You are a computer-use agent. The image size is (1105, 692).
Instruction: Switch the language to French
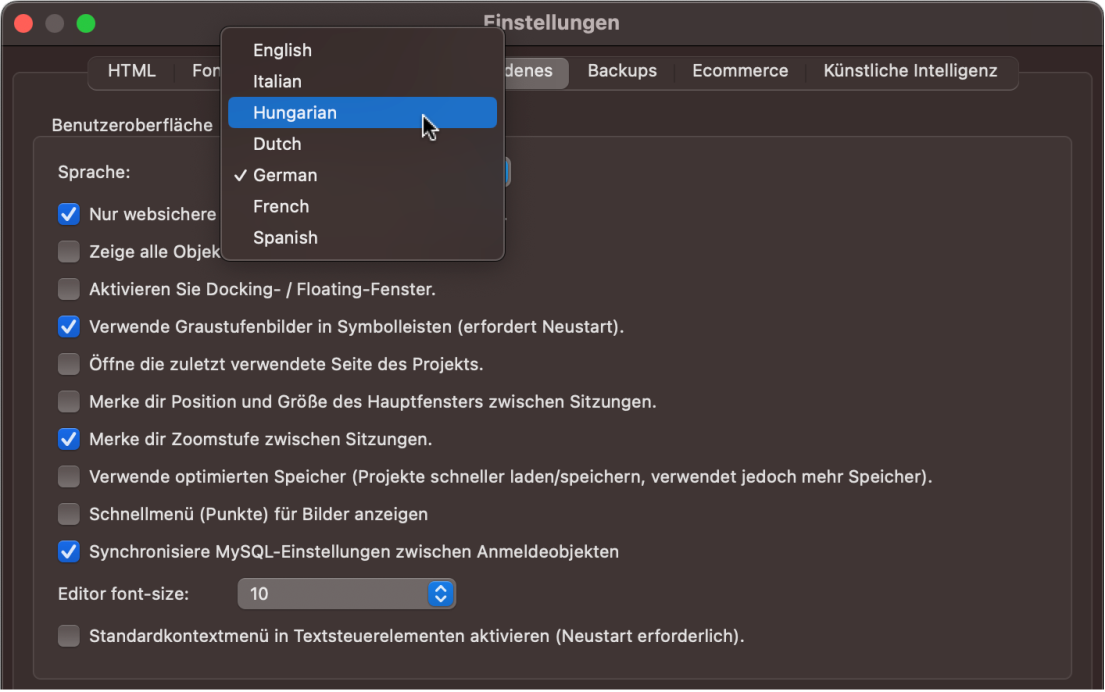point(281,206)
